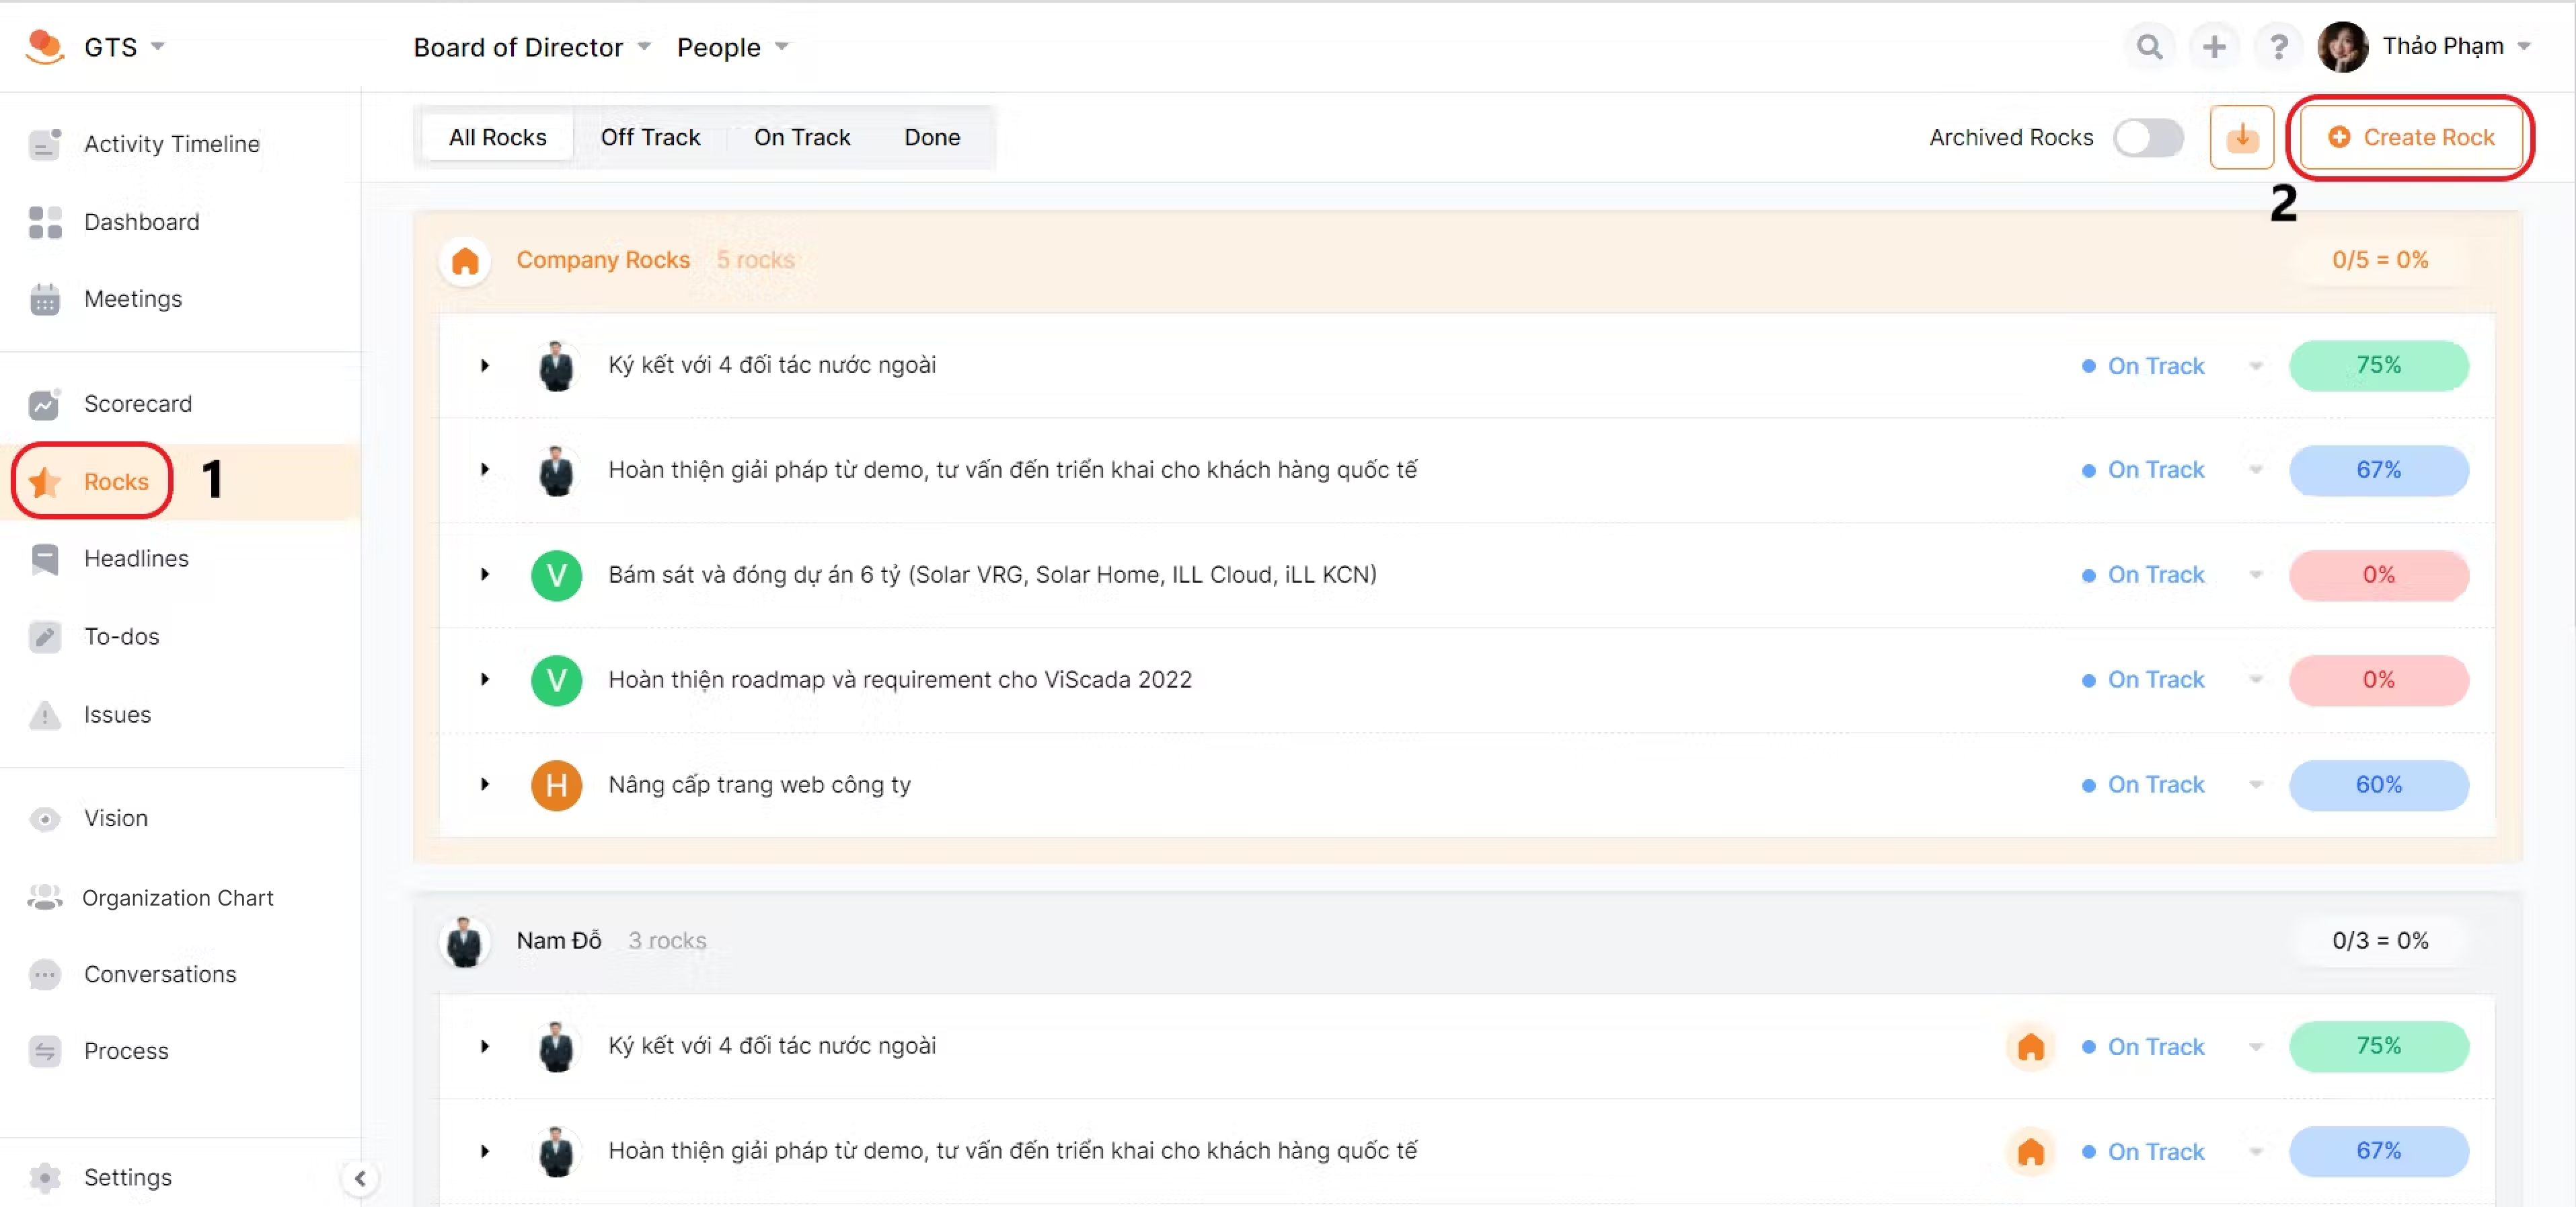2576x1207 pixels.
Task: Open status dropdown for Solar VRG rock
Action: tap(2255, 575)
